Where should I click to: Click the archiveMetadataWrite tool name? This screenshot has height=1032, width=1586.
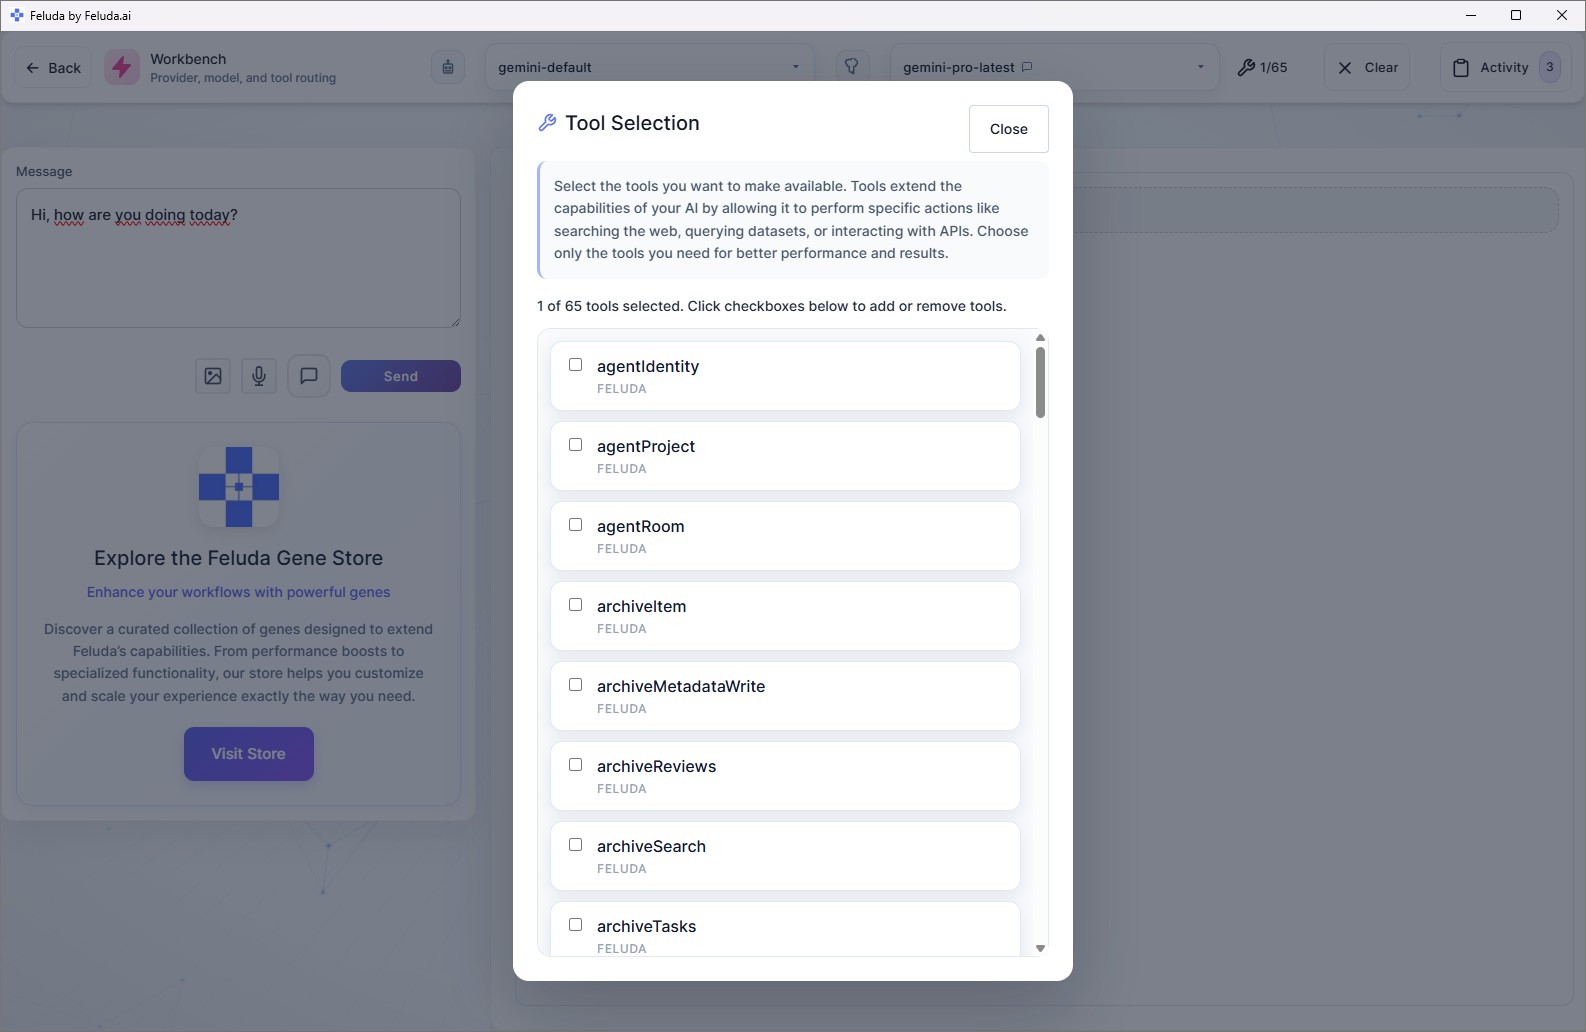tap(681, 686)
